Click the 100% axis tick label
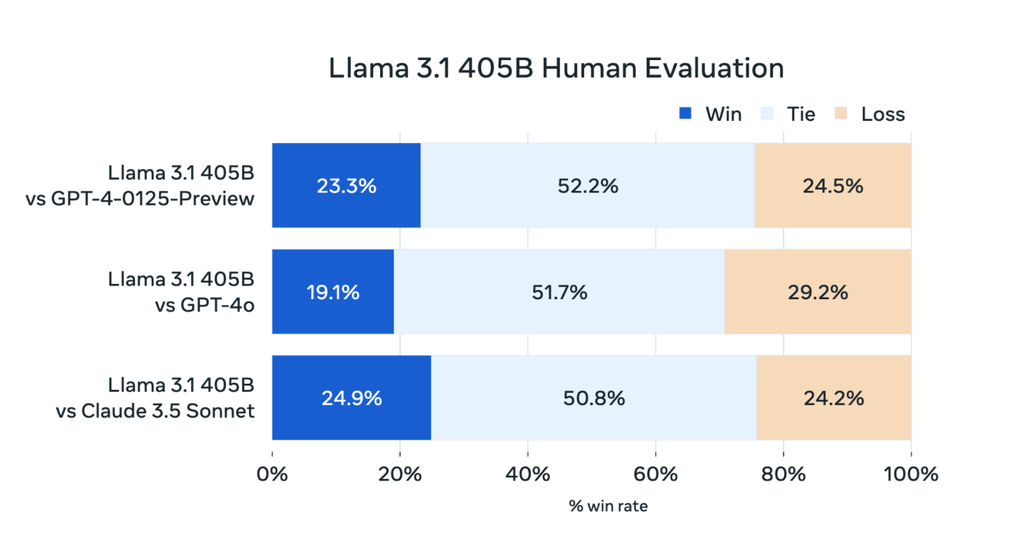Screen dimensions: 1024x539 909,474
